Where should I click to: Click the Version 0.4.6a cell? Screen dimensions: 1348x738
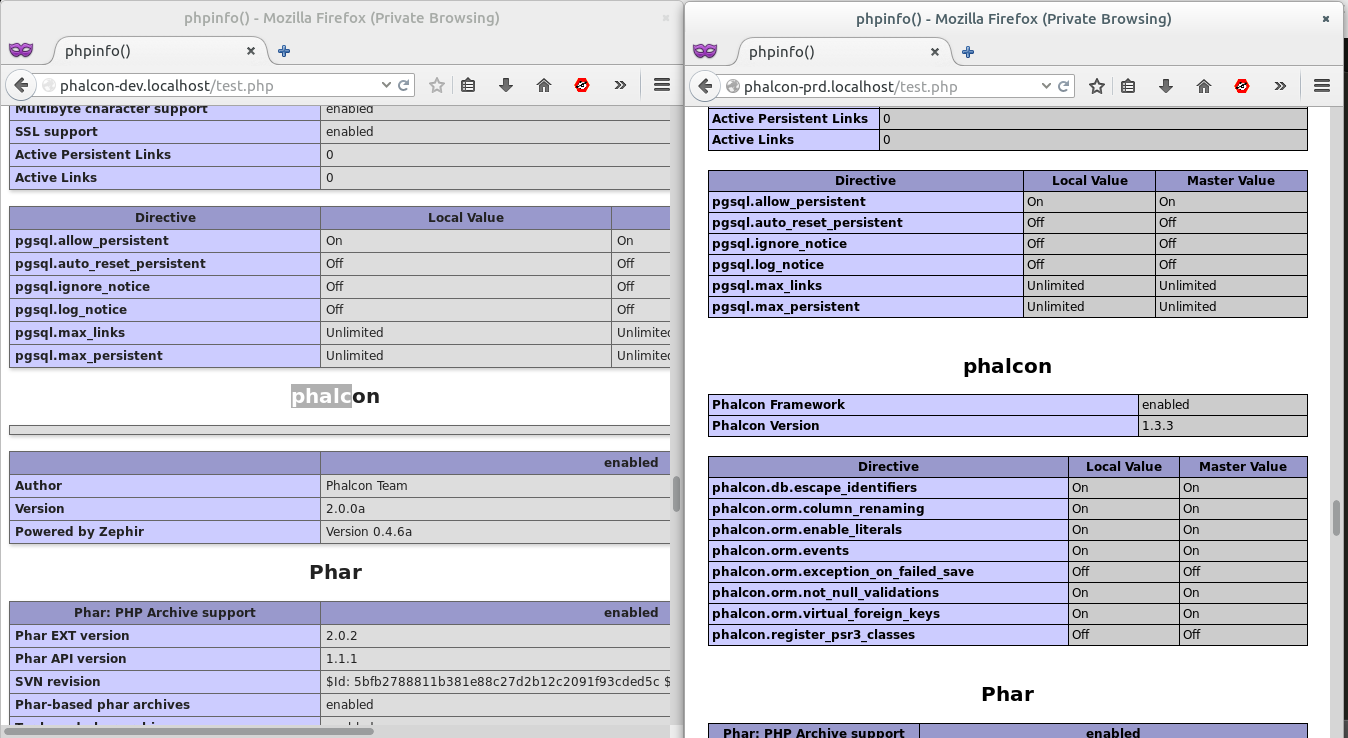tap(495, 532)
